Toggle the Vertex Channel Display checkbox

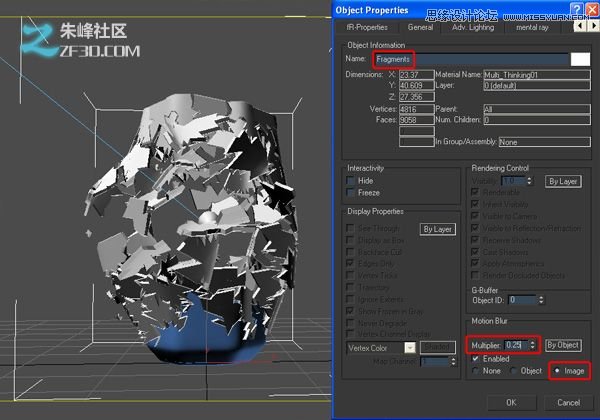pos(350,334)
